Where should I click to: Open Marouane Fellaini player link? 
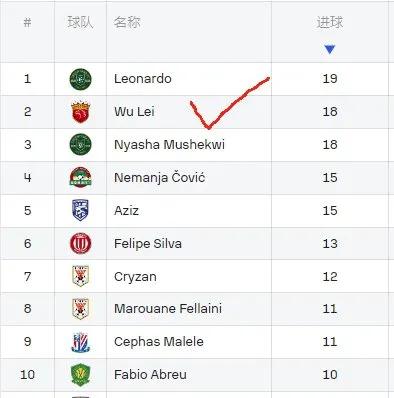point(168,308)
